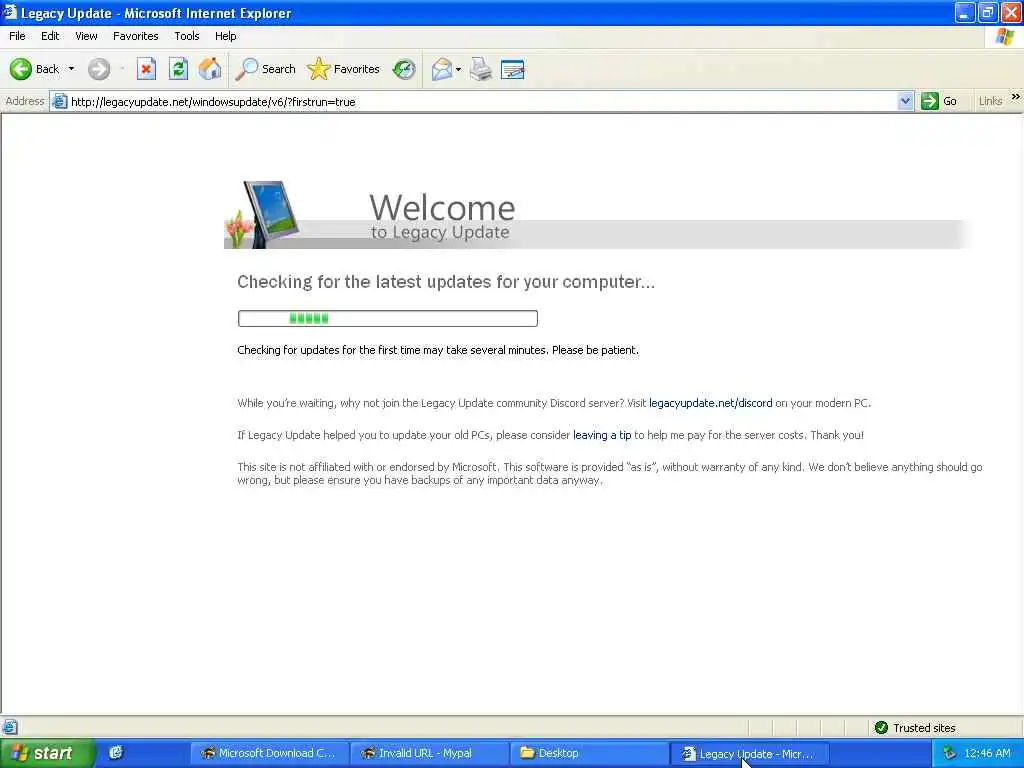The height and width of the screenshot is (768, 1024).
Task: Switch to the Desktop folder taskbar window
Action: (x=590, y=753)
